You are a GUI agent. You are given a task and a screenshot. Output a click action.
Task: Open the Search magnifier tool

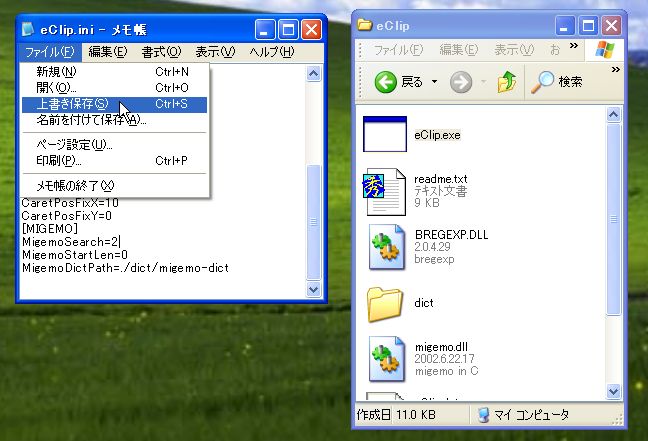tap(542, 82)
